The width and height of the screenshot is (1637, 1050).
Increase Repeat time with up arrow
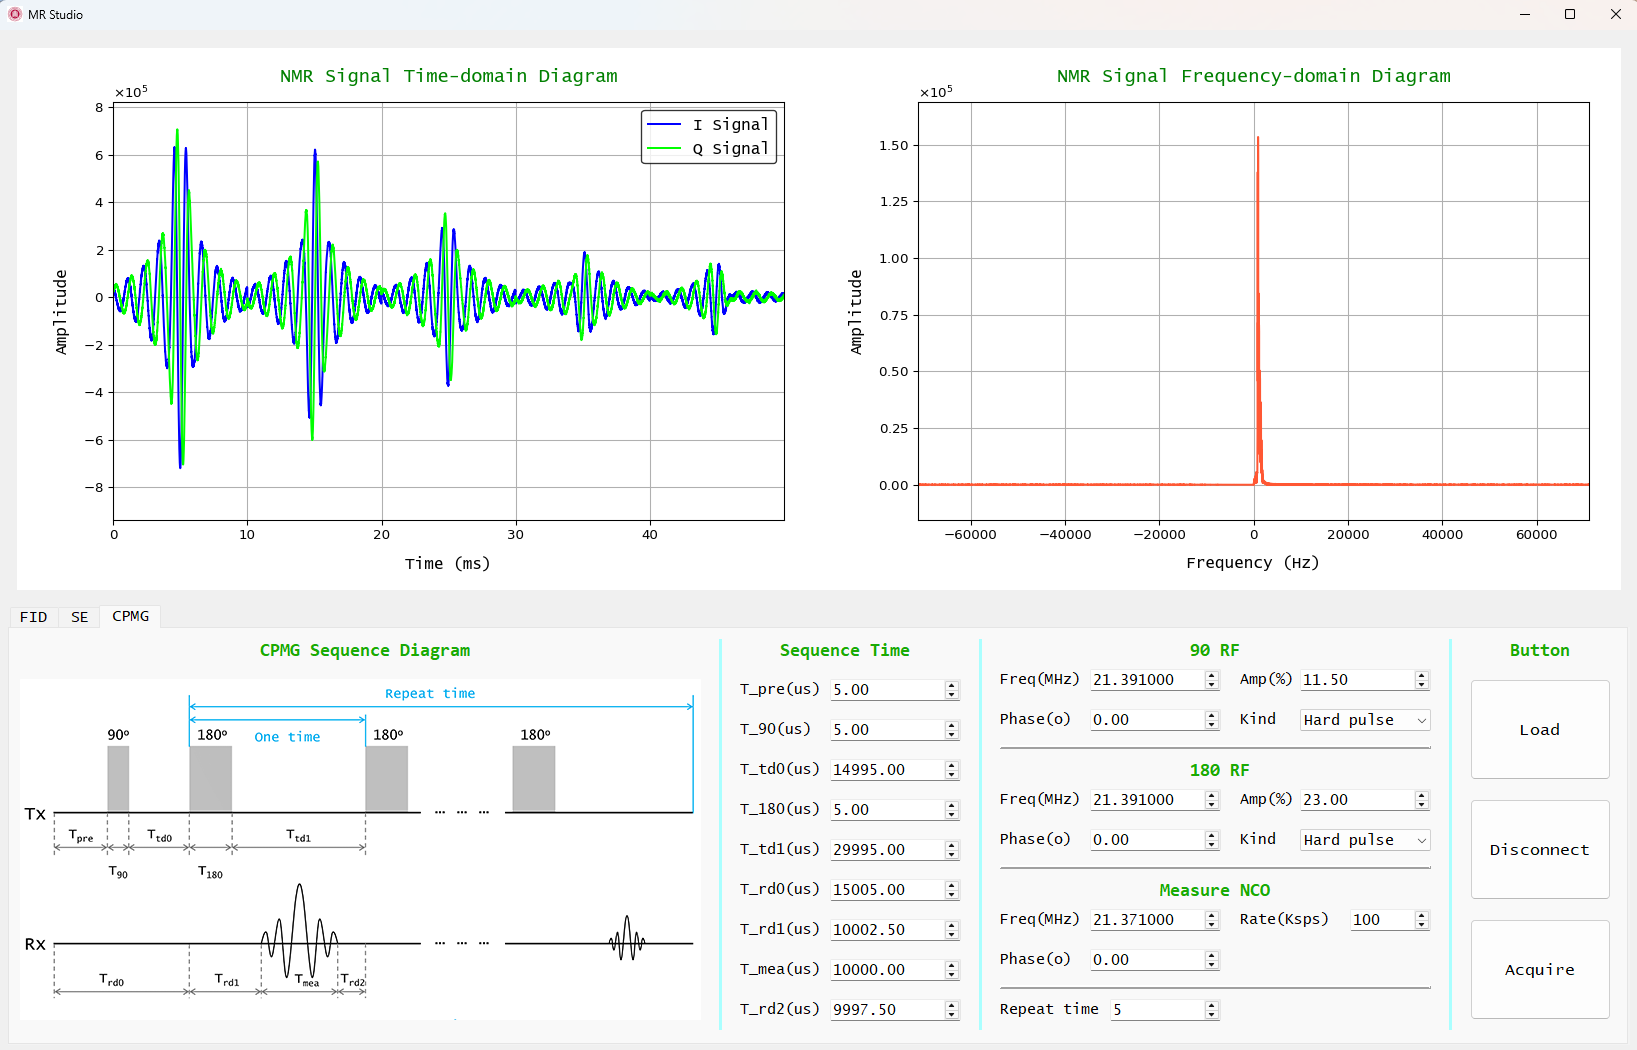coord(1211,1005)
